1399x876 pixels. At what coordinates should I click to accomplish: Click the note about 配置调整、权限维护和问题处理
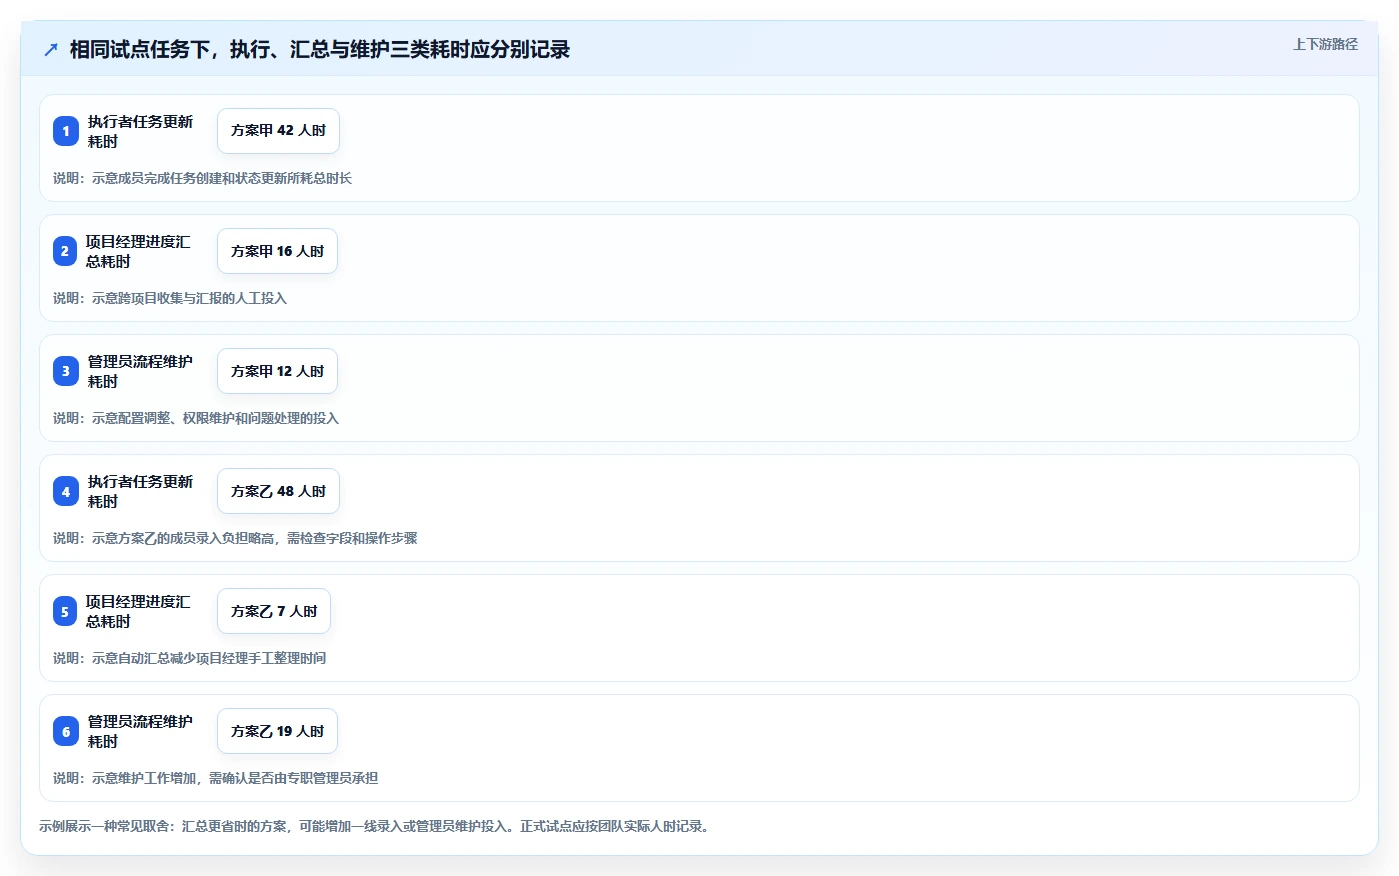[x=196, y=418]
